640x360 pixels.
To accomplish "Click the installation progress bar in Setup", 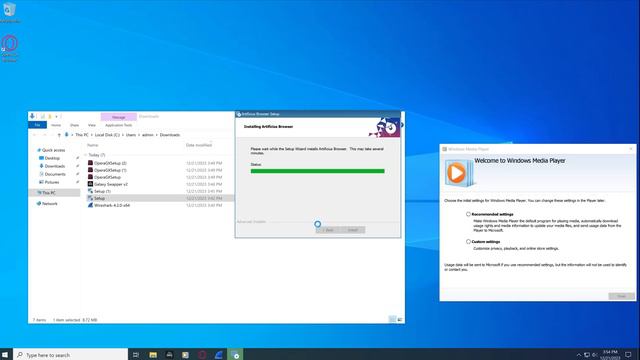I will [x=317, y=171].
